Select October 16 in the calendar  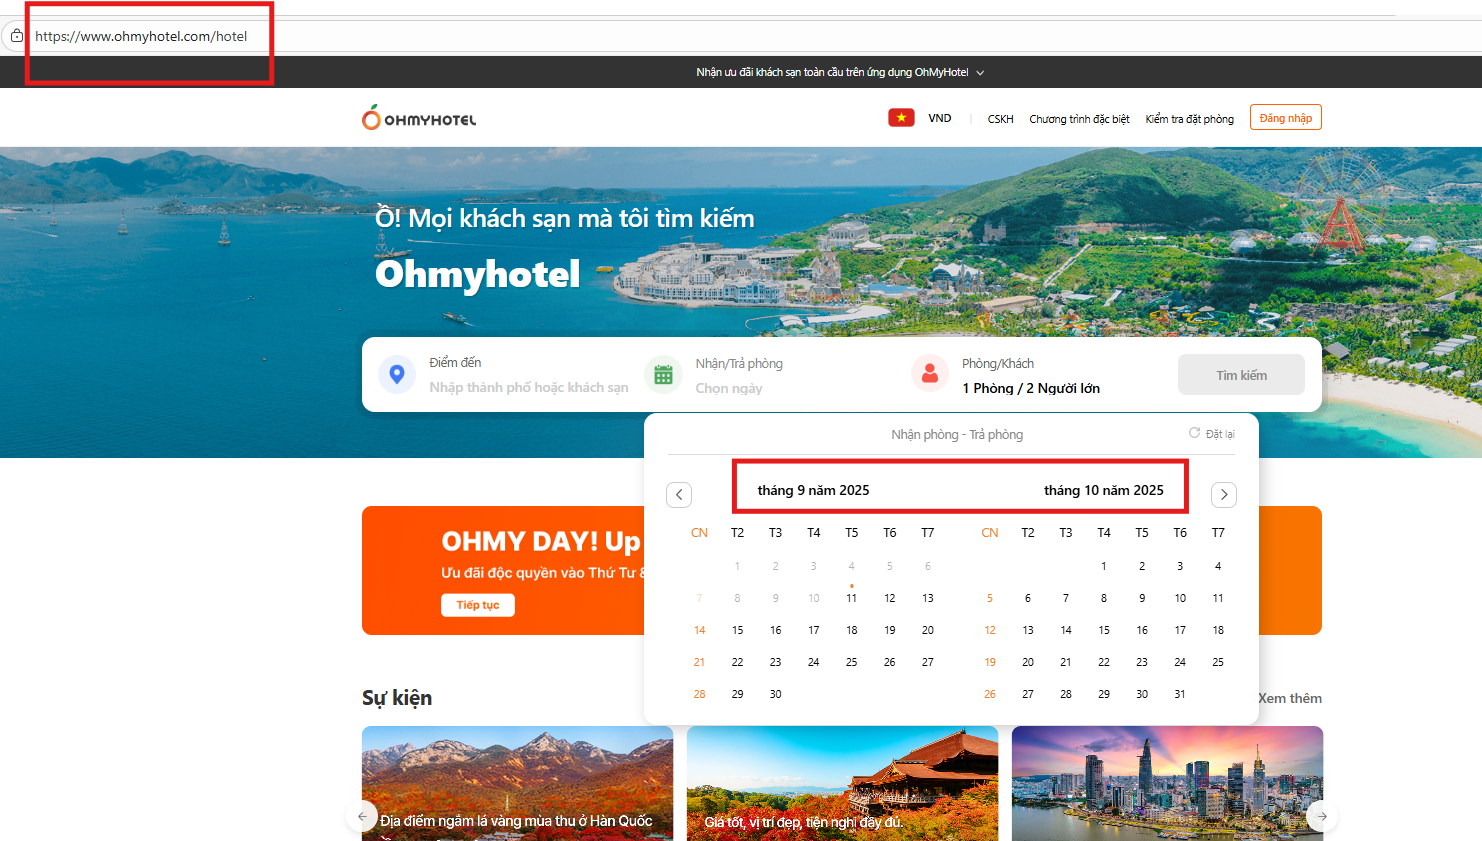[x=1142, y=630]
